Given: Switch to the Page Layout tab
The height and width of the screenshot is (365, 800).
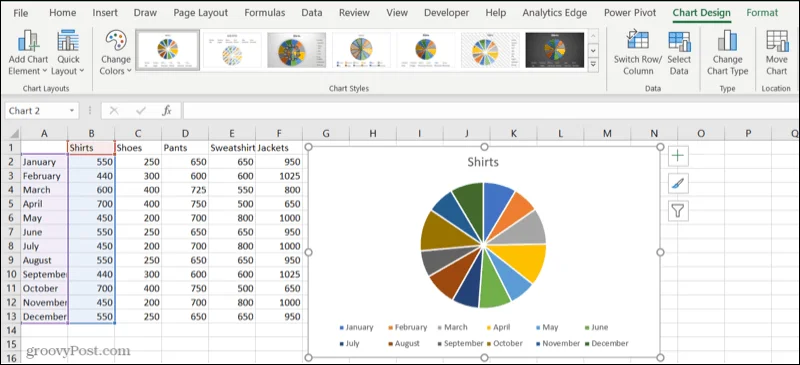Looking at the screenshot, I should 201,13.
